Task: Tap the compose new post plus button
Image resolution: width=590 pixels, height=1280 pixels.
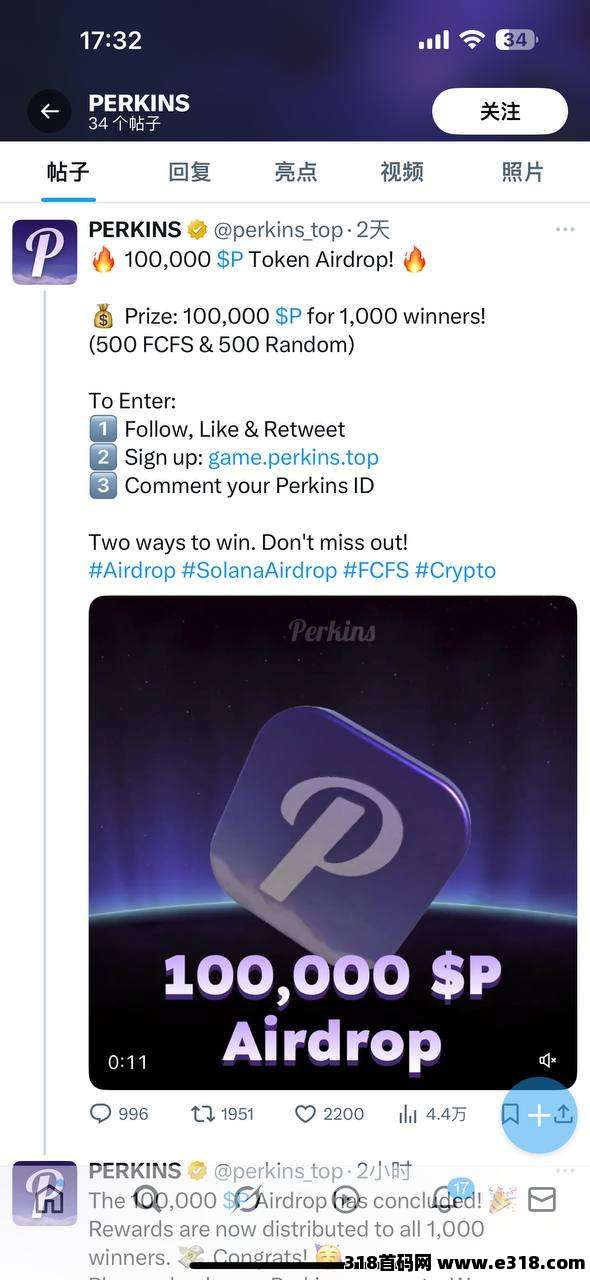Action: pyautogui.click(x=539, y=1115)
